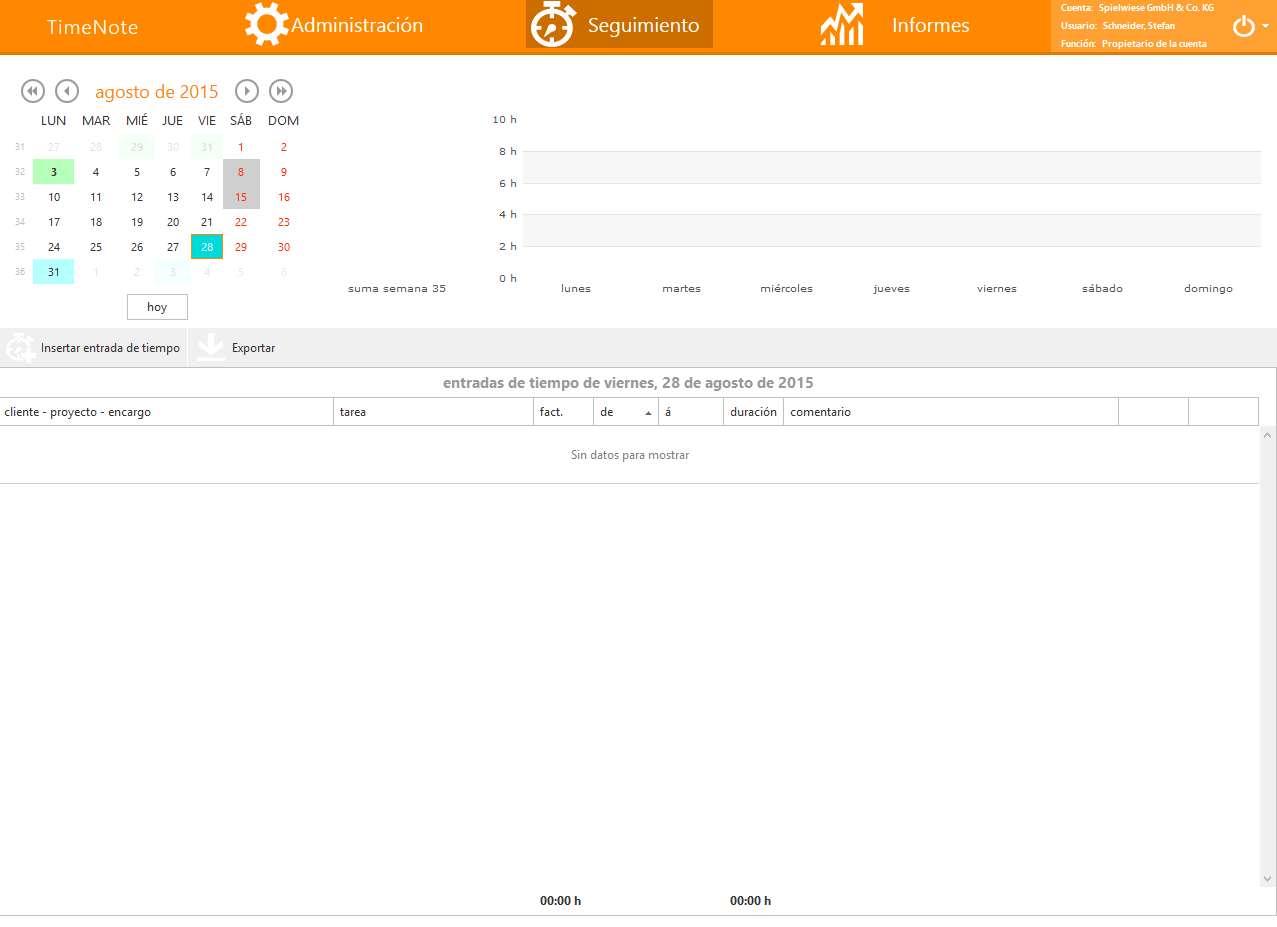Screen dimensions: 1277x927
Task: Click the Exportar download icon
Action: click(x=210, y=348)
